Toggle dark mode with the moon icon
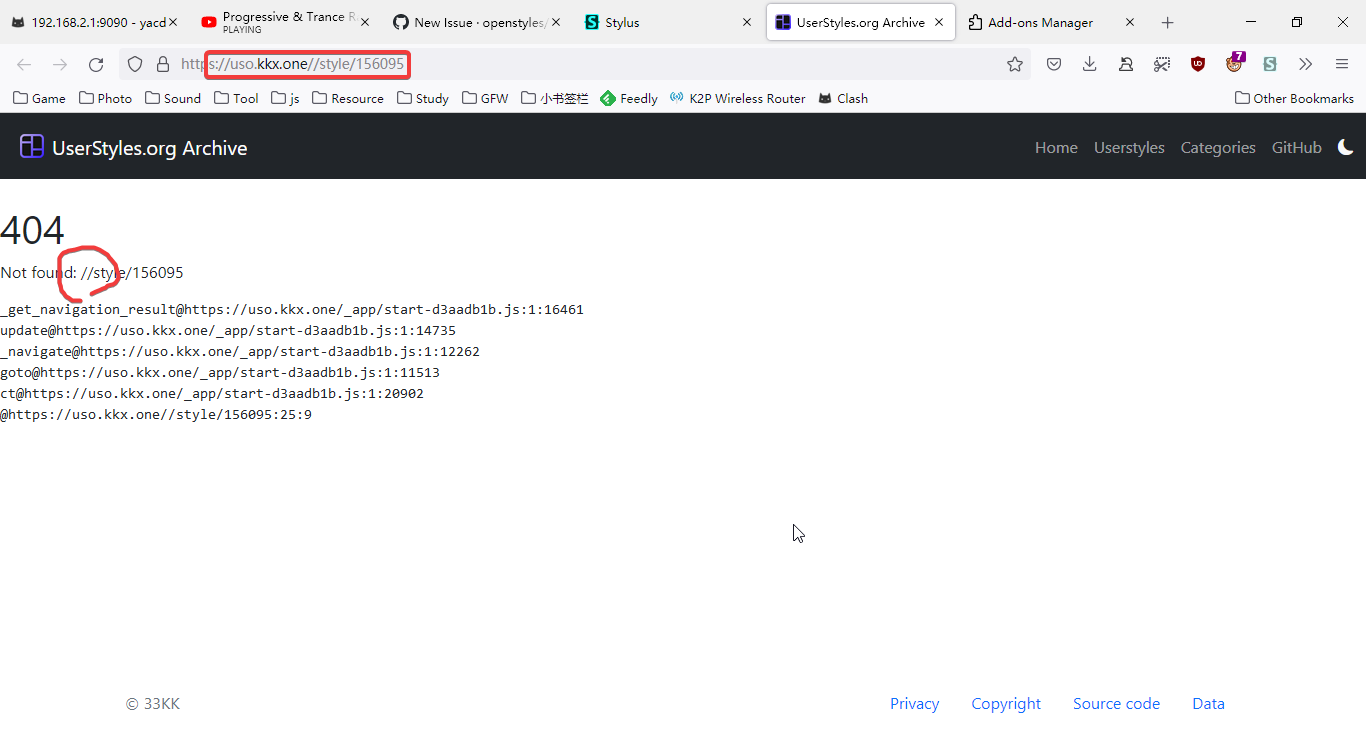The height and width of the screenshot is (738, 1366). coord(1345,146)
